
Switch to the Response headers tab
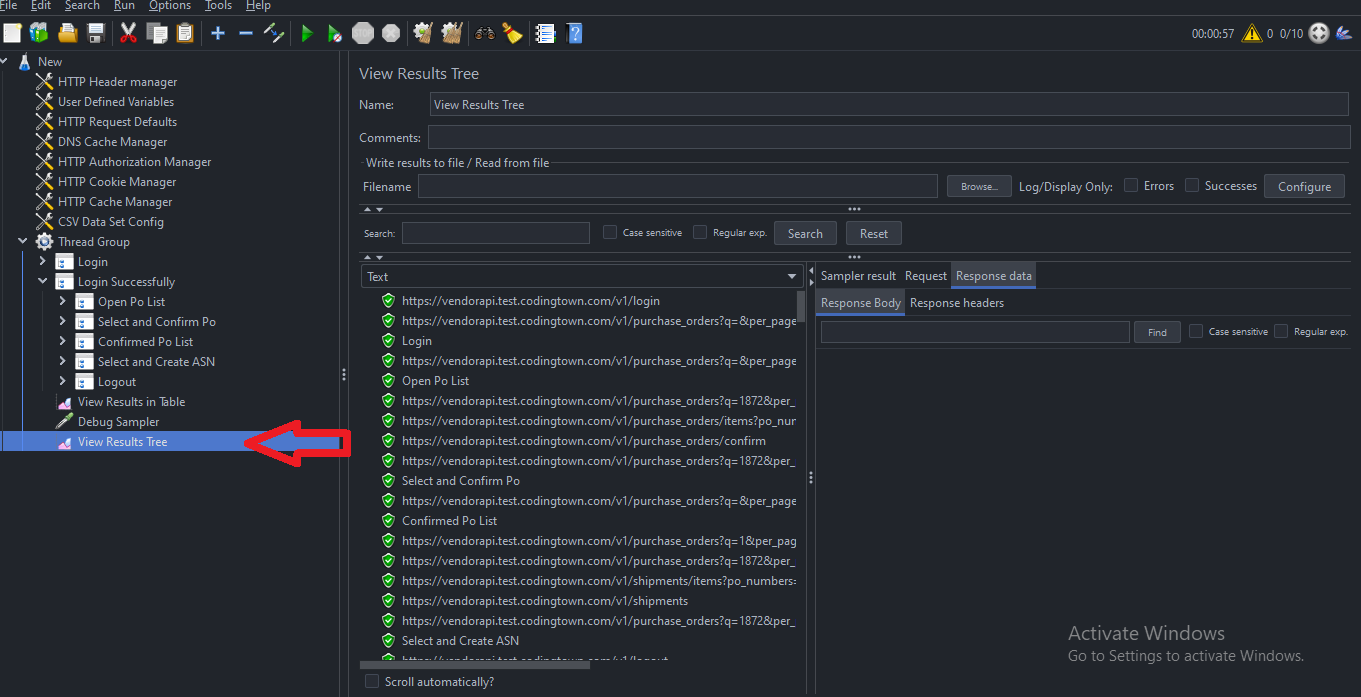pos(957,303)
